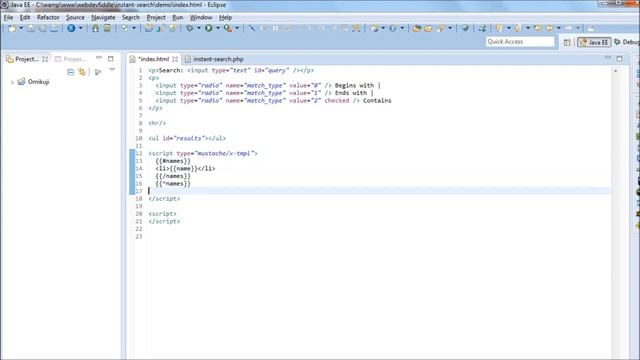Click the ul id="results" line
This screenshot has height=360, width=640.
coord(187,138)
